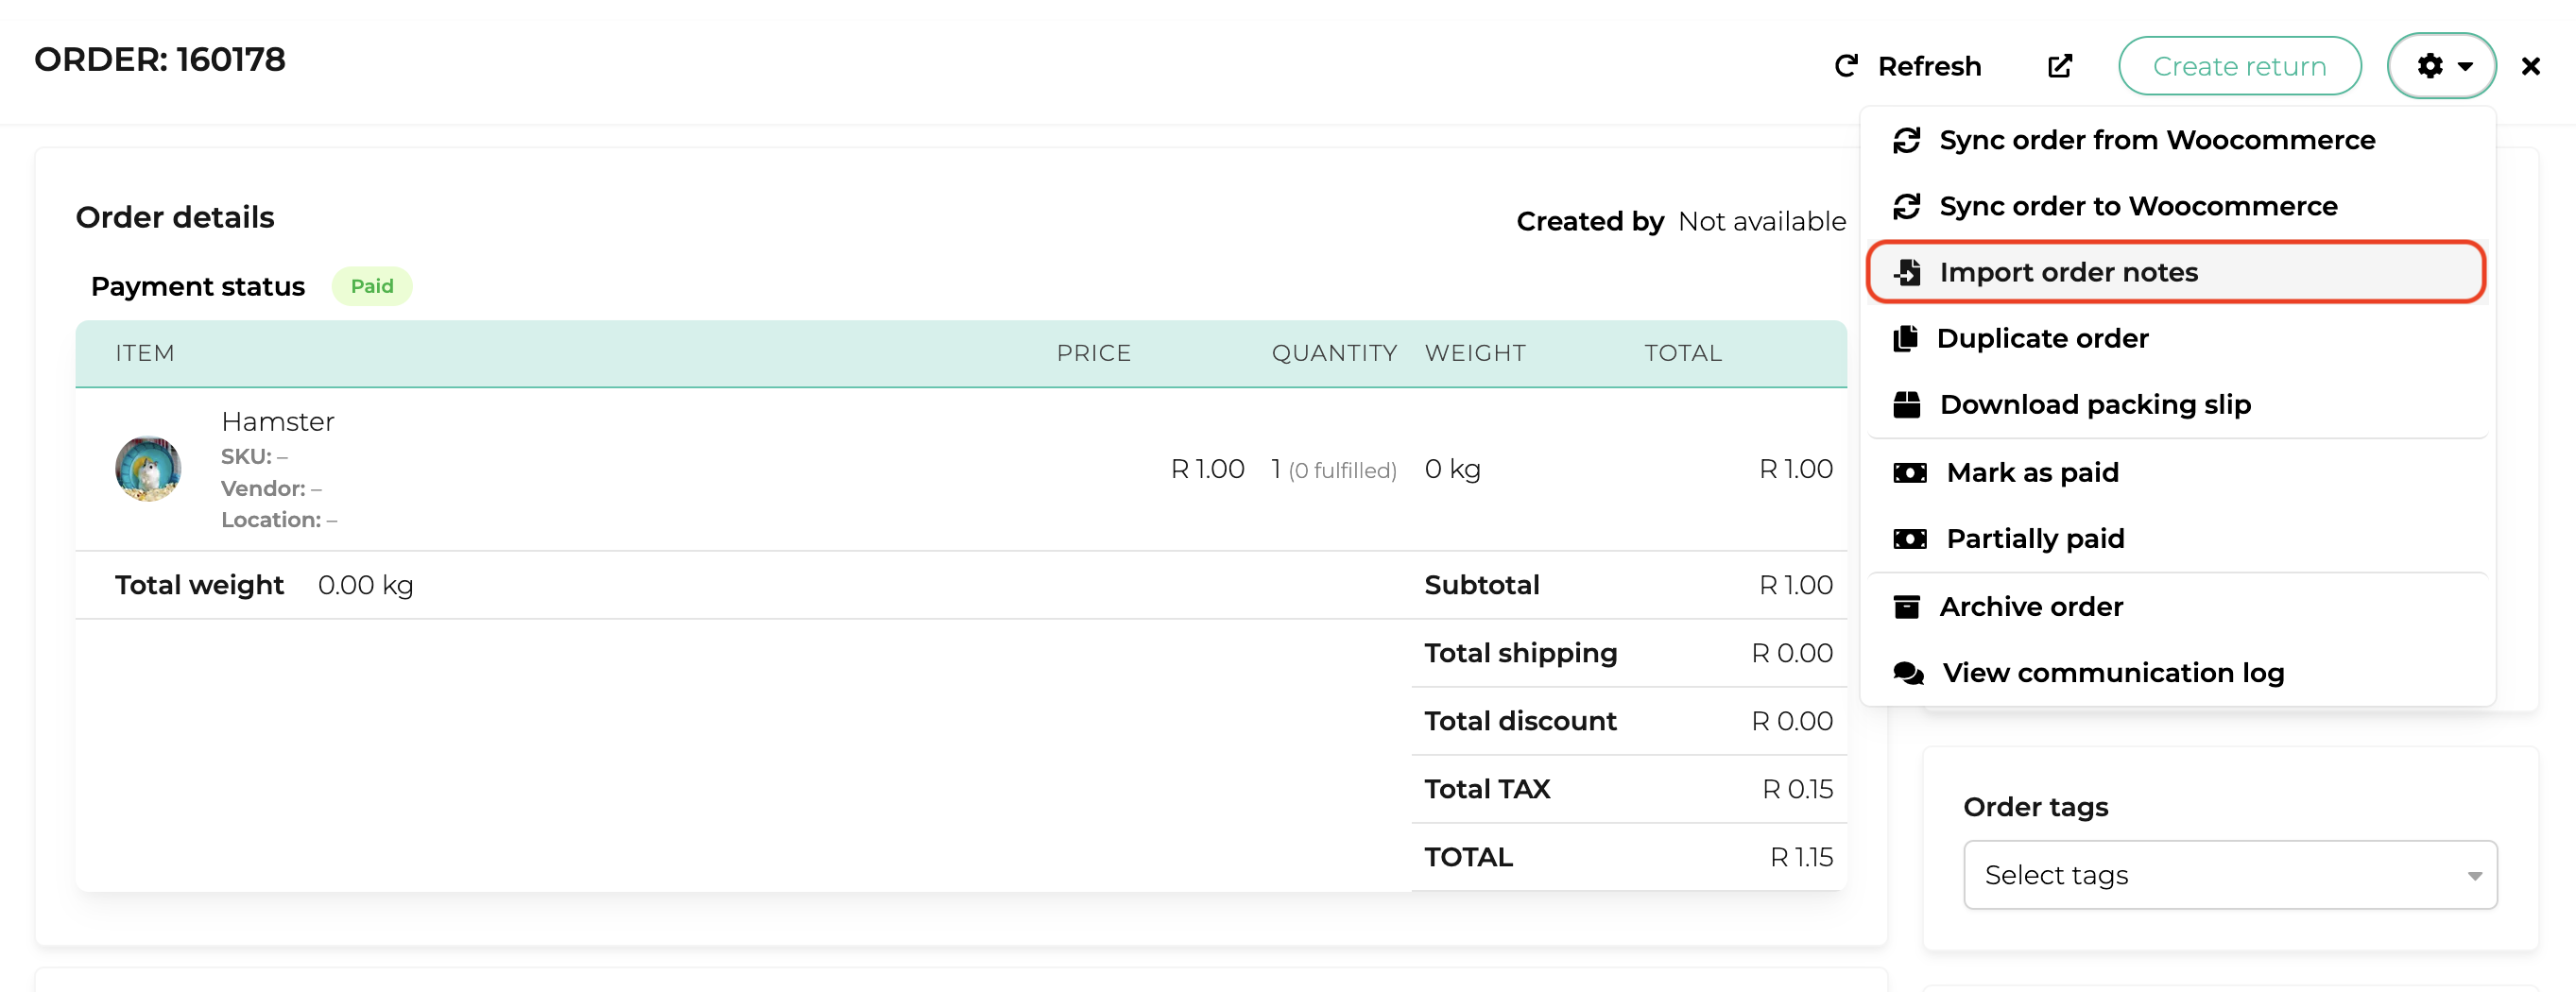Click the Refresh circular arrow icon
The height and width of the screenshot is (992, 2576).
(1846, 66)
